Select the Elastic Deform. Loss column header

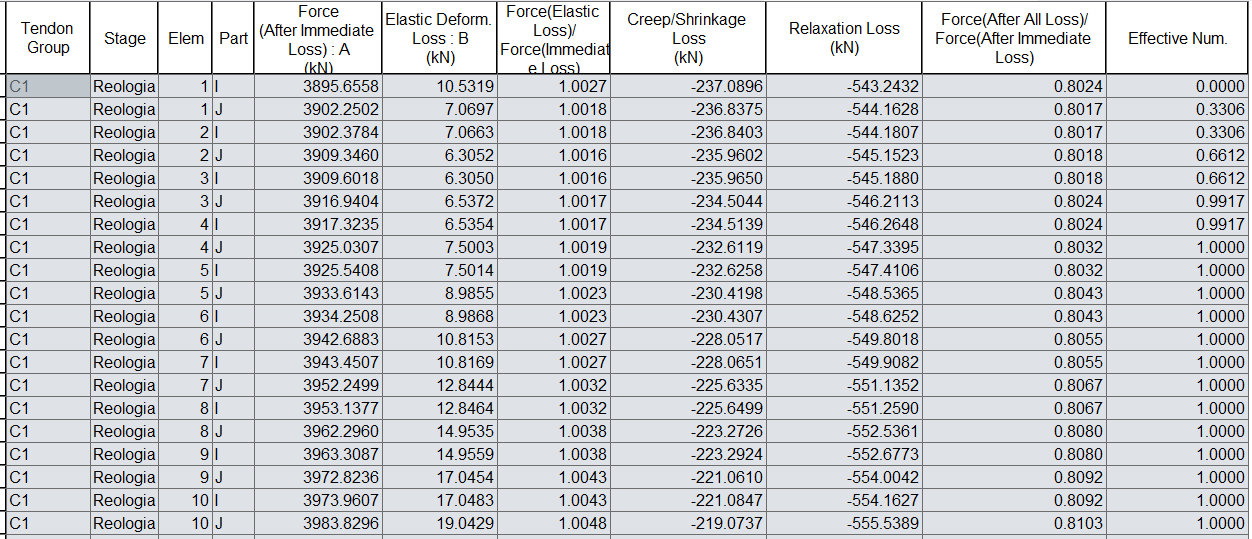(x=439, y=38)
